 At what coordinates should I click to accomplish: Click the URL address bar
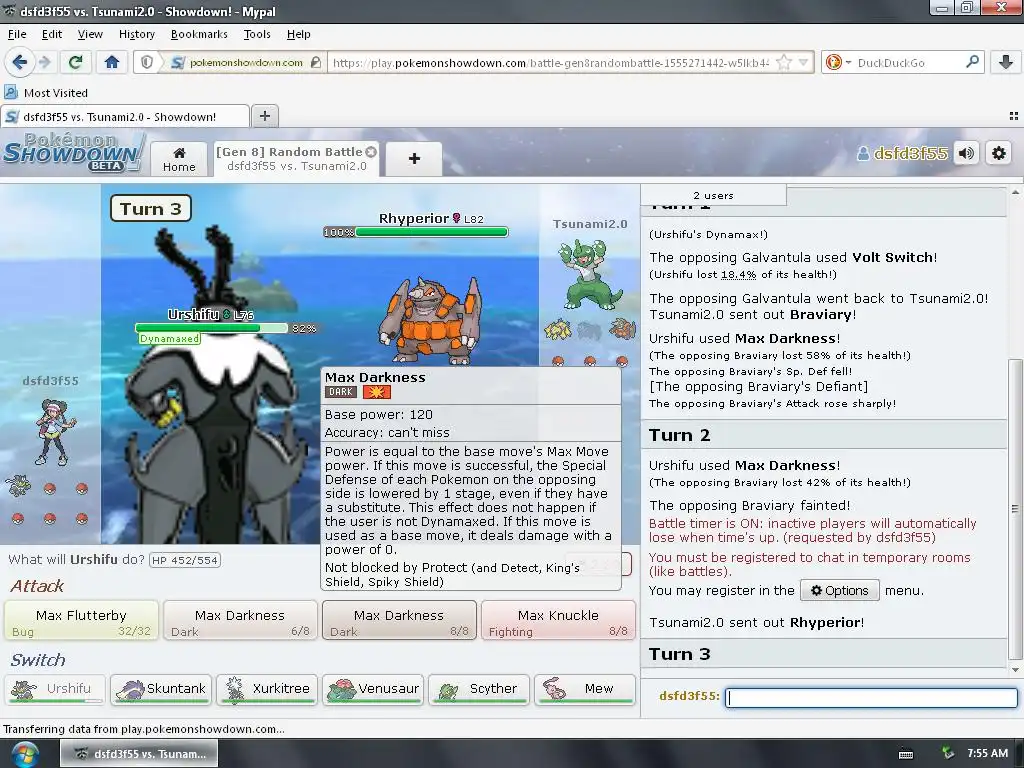point(551,63)
